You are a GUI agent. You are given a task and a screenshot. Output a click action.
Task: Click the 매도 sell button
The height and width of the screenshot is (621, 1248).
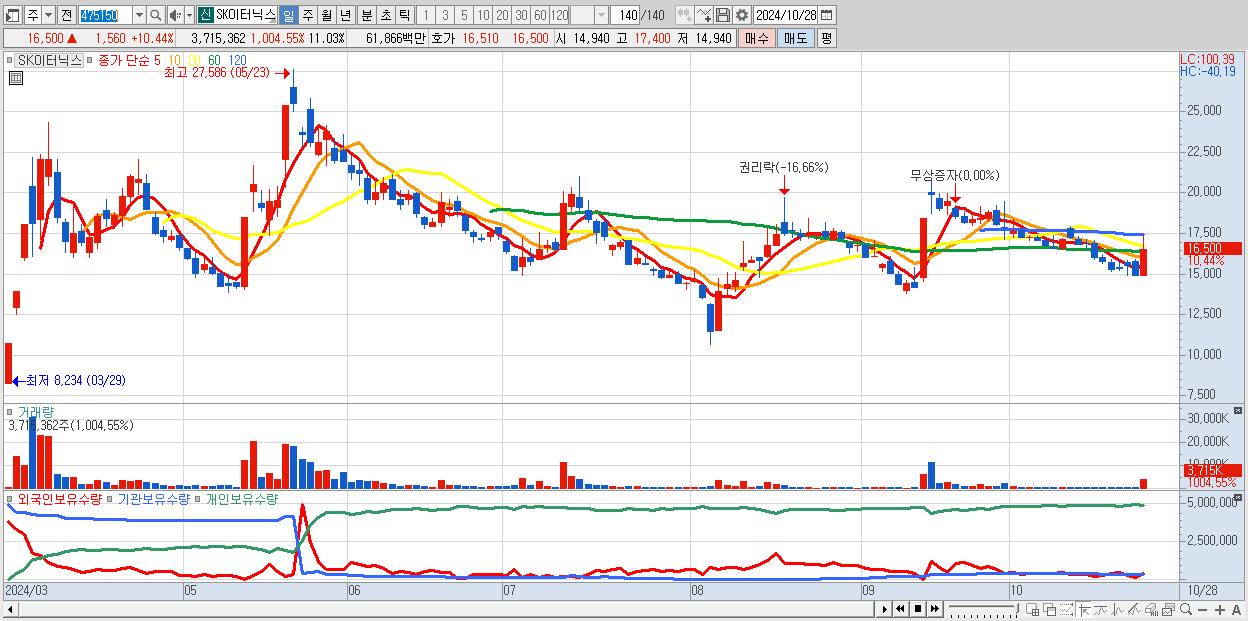pos(796,38)
